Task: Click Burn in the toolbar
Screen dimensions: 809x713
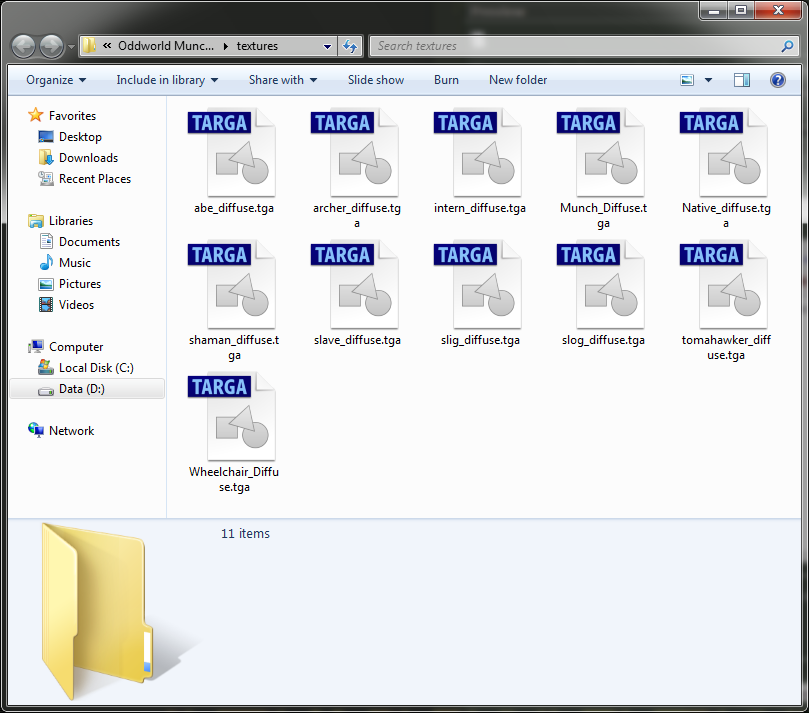Action: point(446,80)
